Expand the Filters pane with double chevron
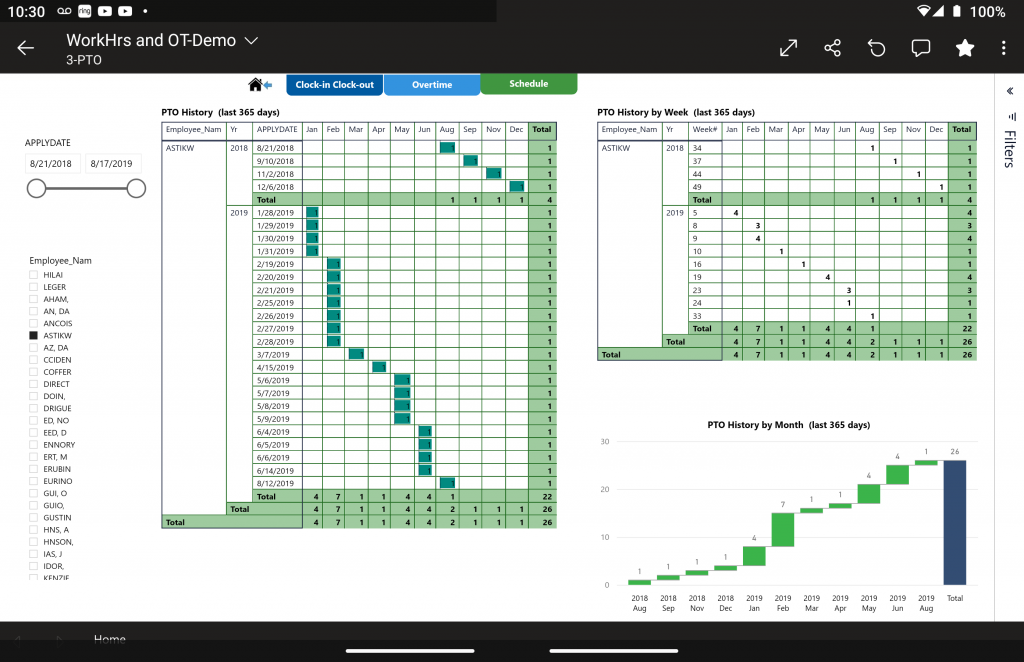The height and width of the screenshot is (662, 1024). coord(1008,92)
